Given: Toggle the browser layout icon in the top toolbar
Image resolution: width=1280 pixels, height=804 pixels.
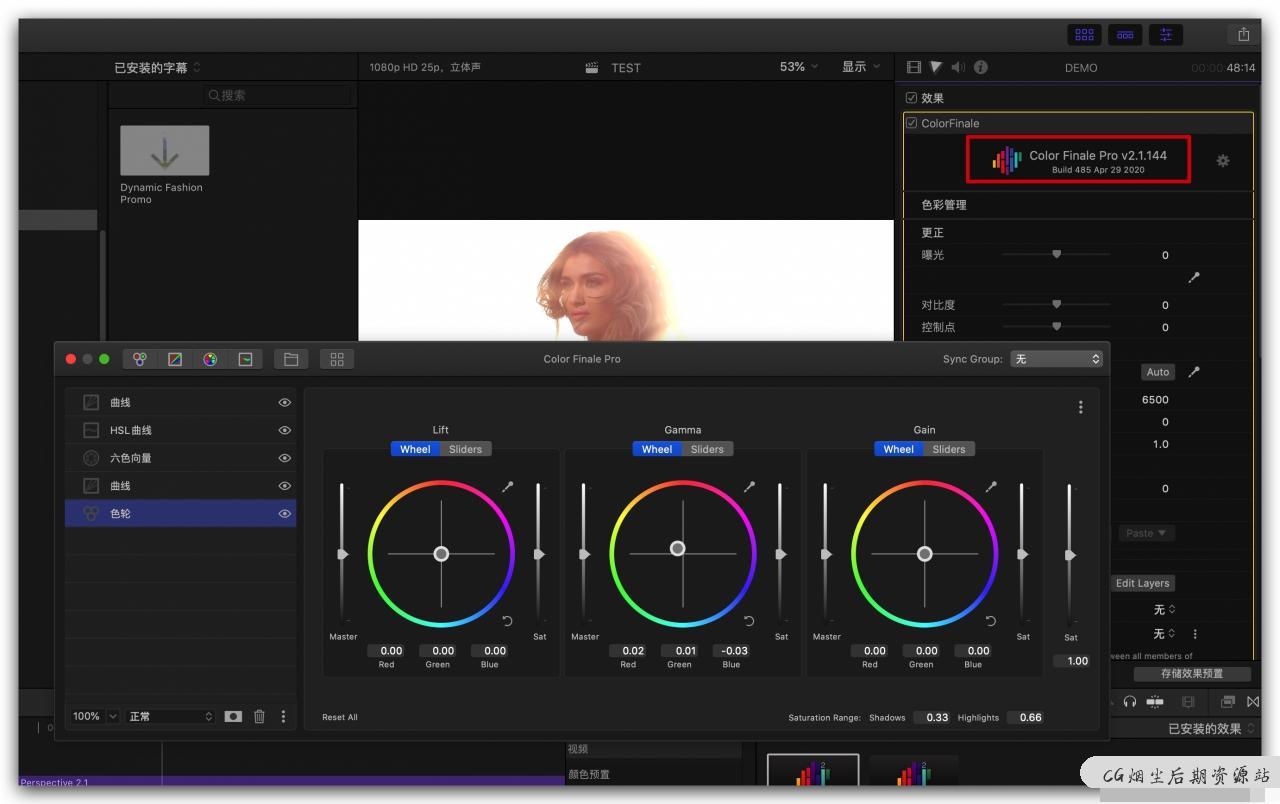Looking at the screenshot, I should [x=1084, y=34].
